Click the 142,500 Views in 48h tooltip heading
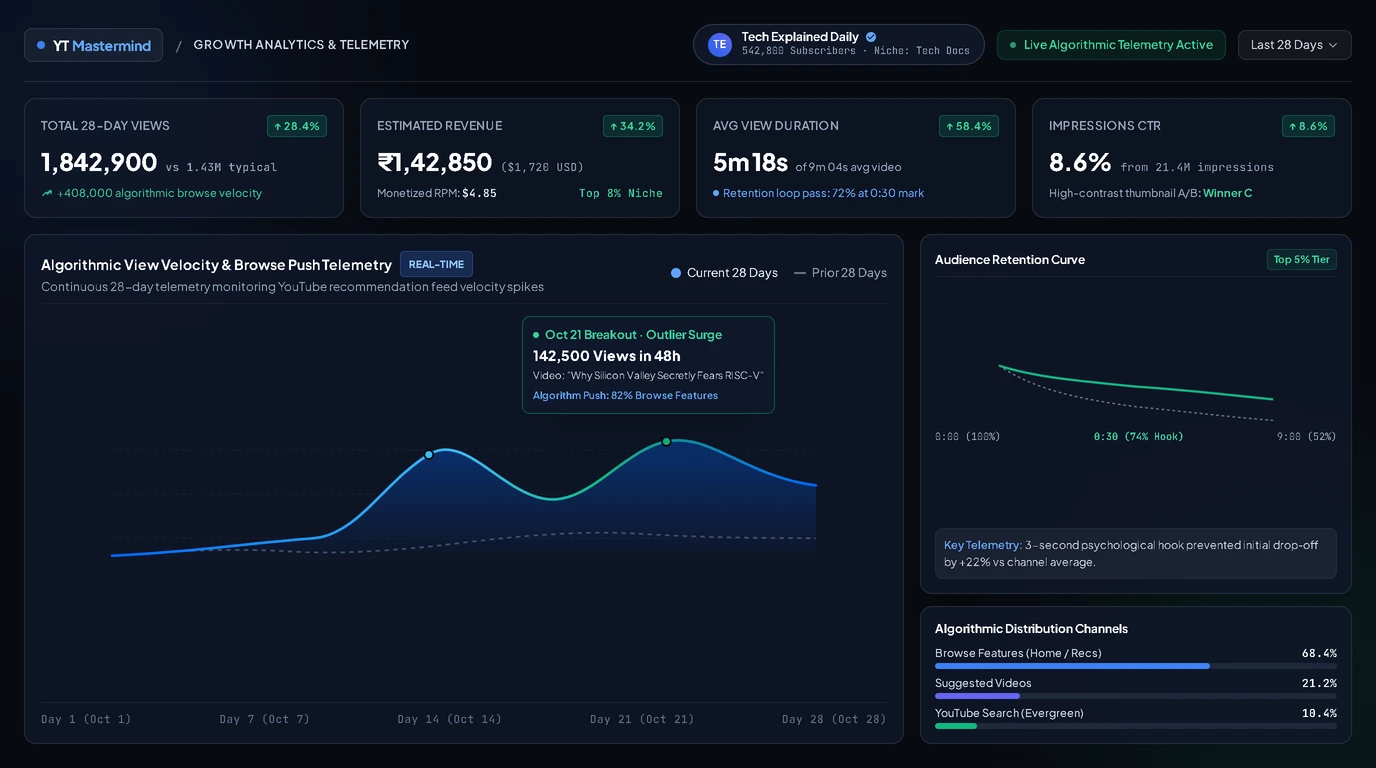Screen dimensions: 1376x768 click(607, 356)
